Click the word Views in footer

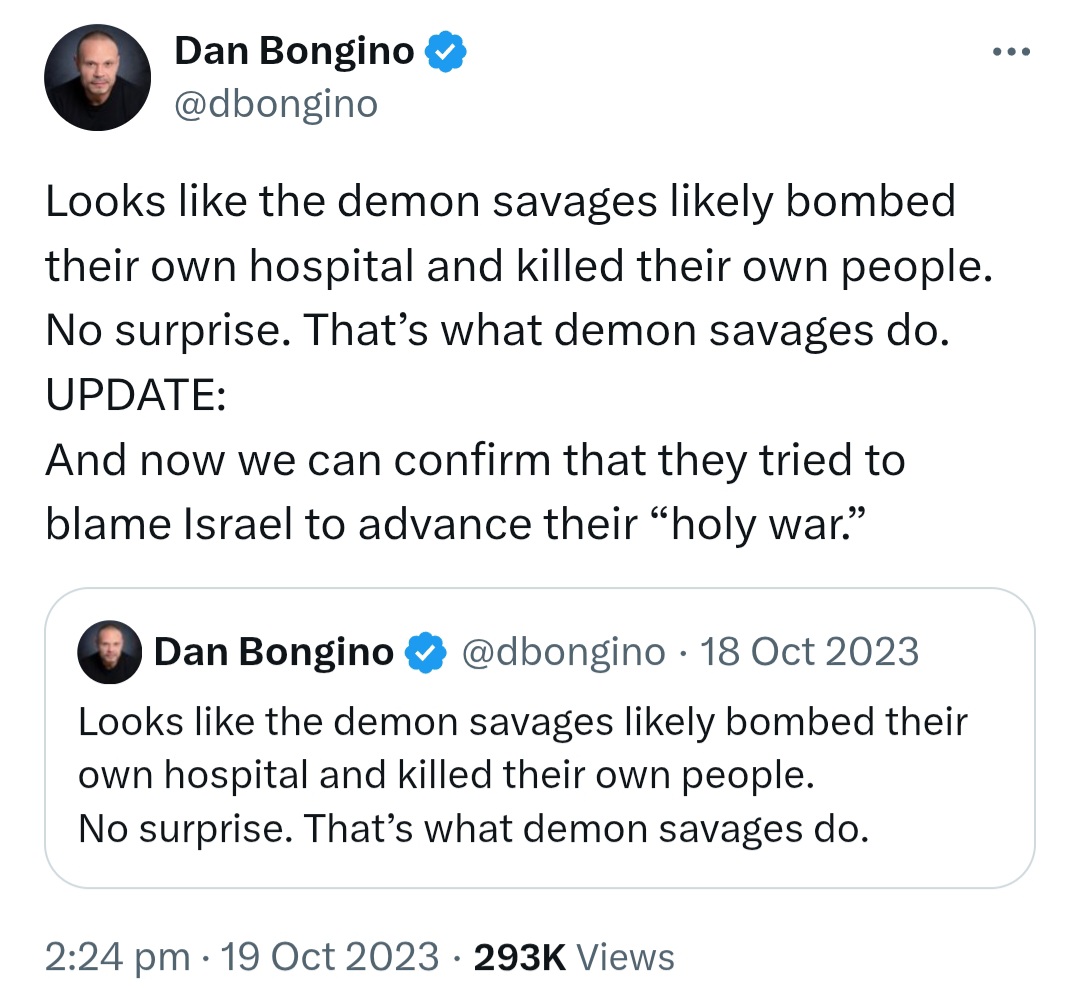coord(625,957)
